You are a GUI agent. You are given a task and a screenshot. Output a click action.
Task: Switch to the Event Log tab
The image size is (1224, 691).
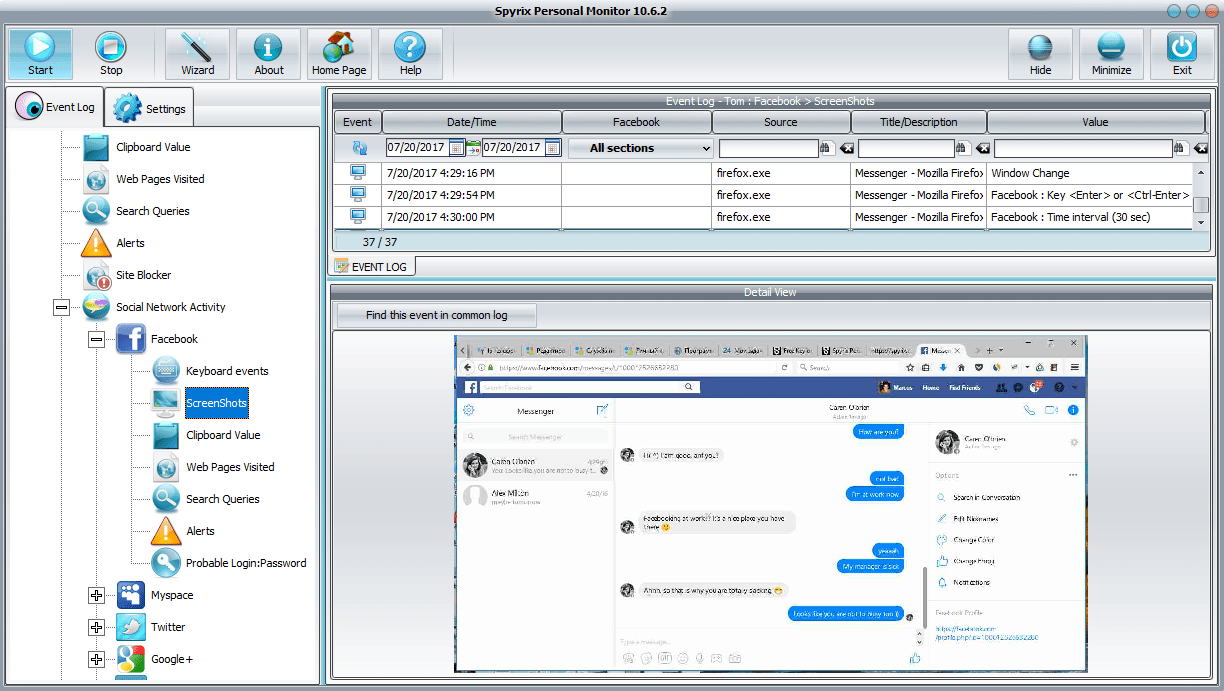click(57, 107)
